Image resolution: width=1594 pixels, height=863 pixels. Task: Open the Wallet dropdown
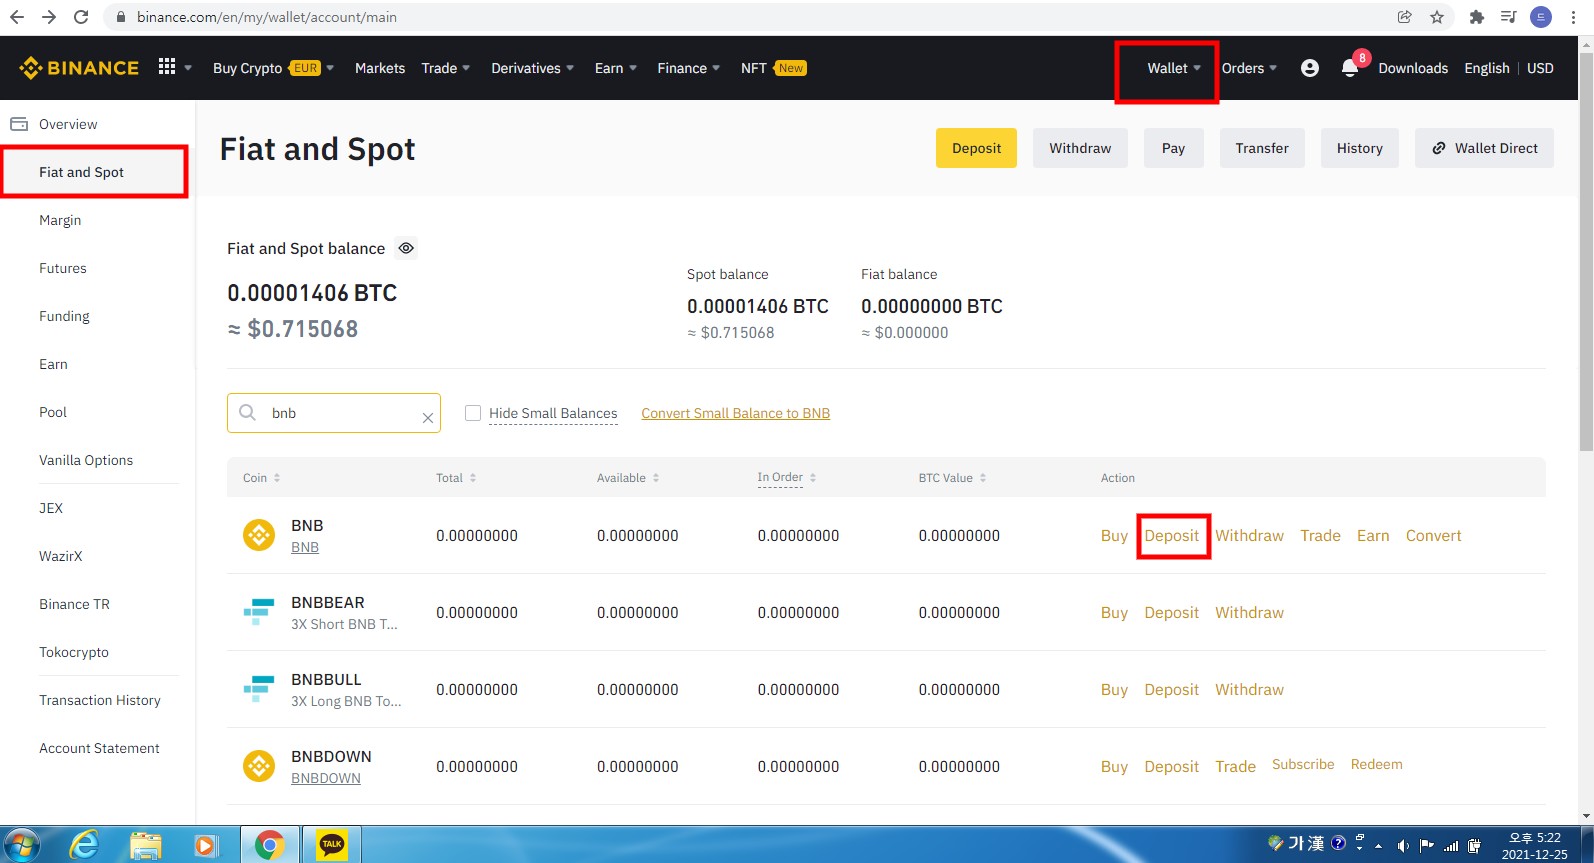pos(1174,68)
